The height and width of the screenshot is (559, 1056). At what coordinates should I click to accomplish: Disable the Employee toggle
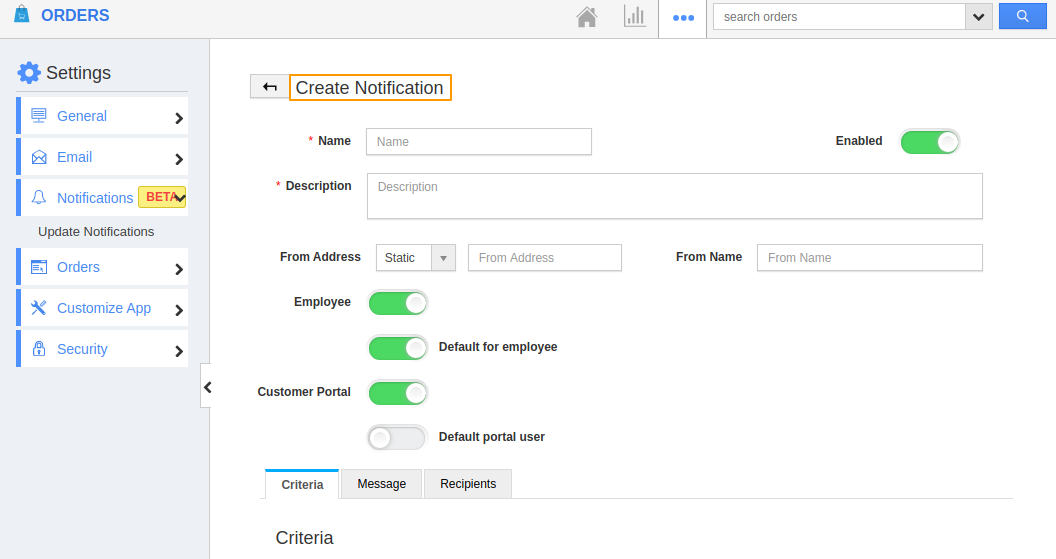(397, 303)
